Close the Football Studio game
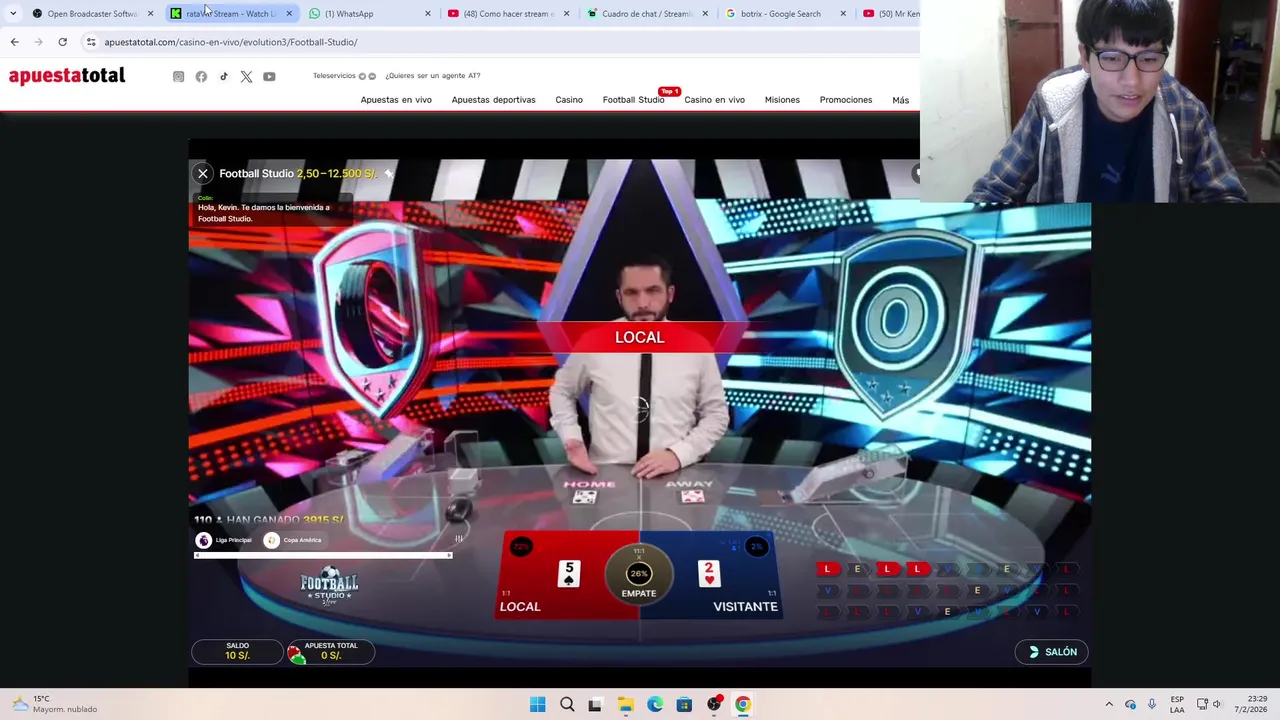The image size is (1280, 720). 203,173
